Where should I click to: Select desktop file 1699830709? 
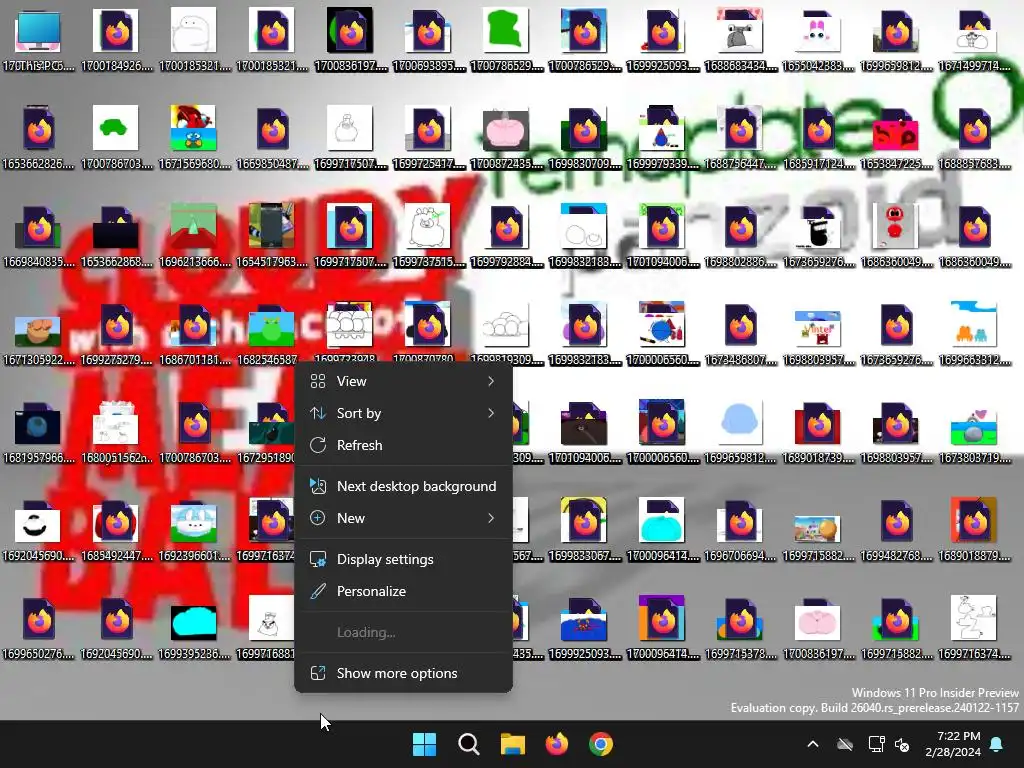[584, 138]
